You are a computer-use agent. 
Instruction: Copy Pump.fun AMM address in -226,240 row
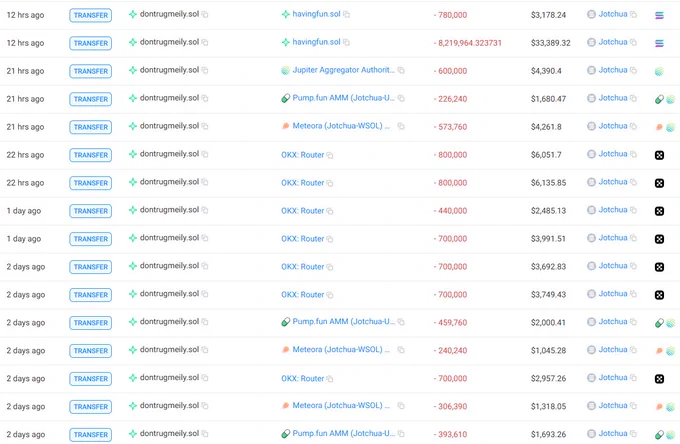(401, 98)
